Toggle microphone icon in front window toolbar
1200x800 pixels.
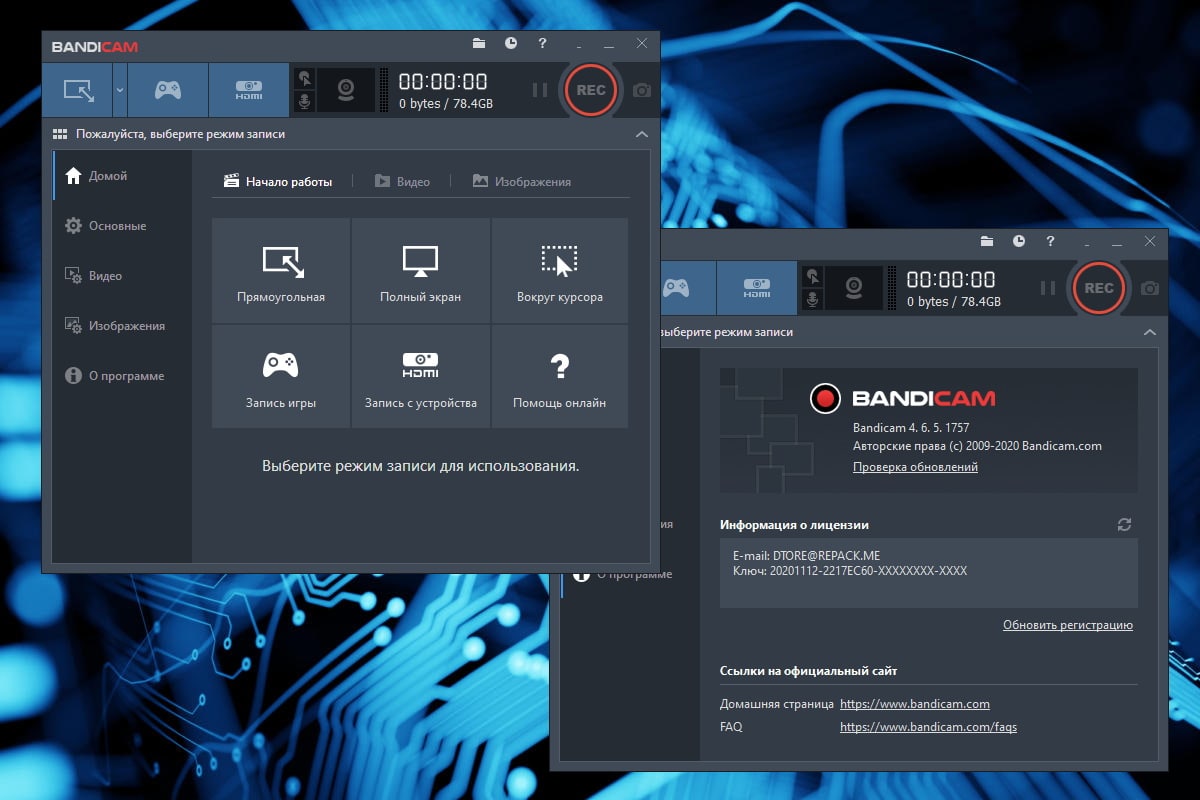click(x=304, y=102)
